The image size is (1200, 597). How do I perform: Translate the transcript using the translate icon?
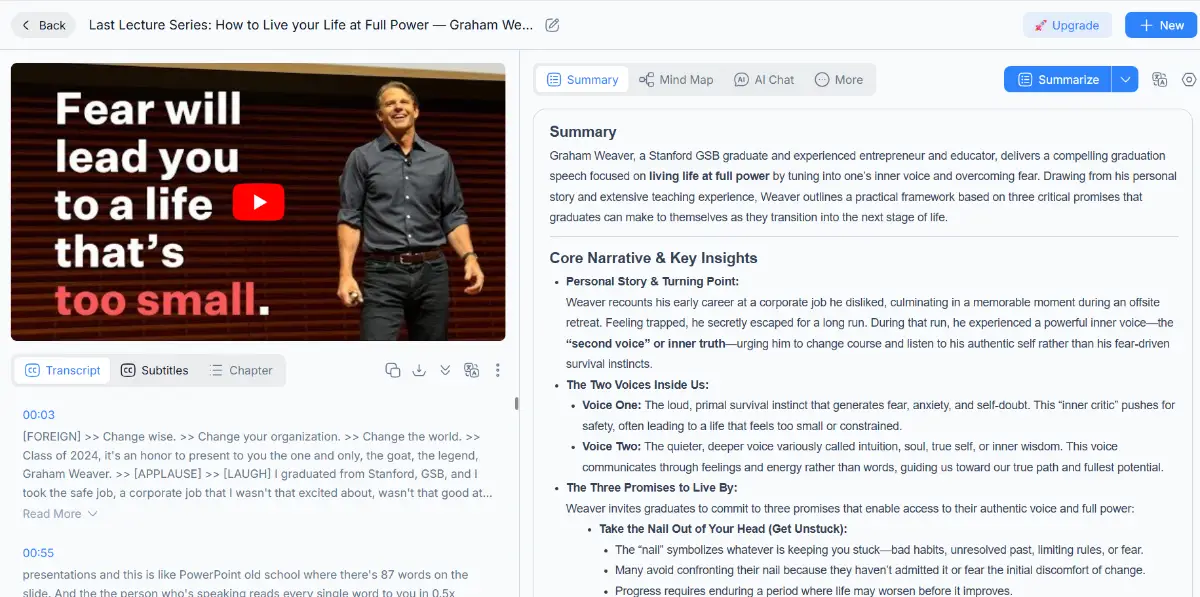pyautogui.click(x=472, y=370)
